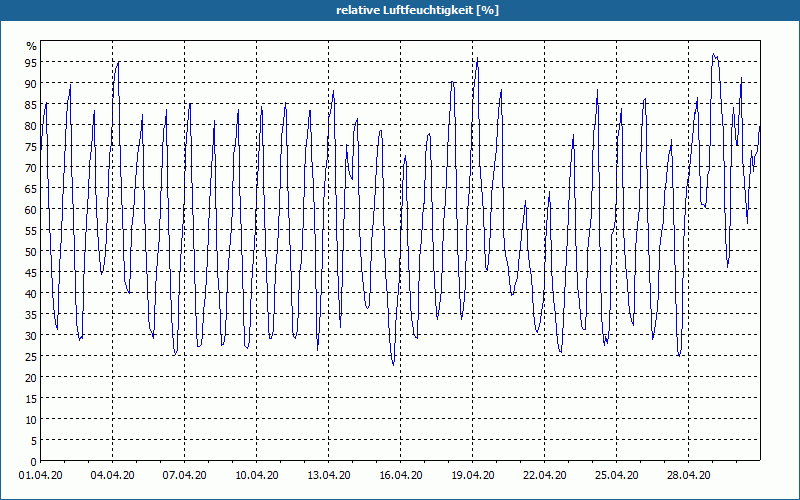Select the '10.04.20' date label

[257, 475]
